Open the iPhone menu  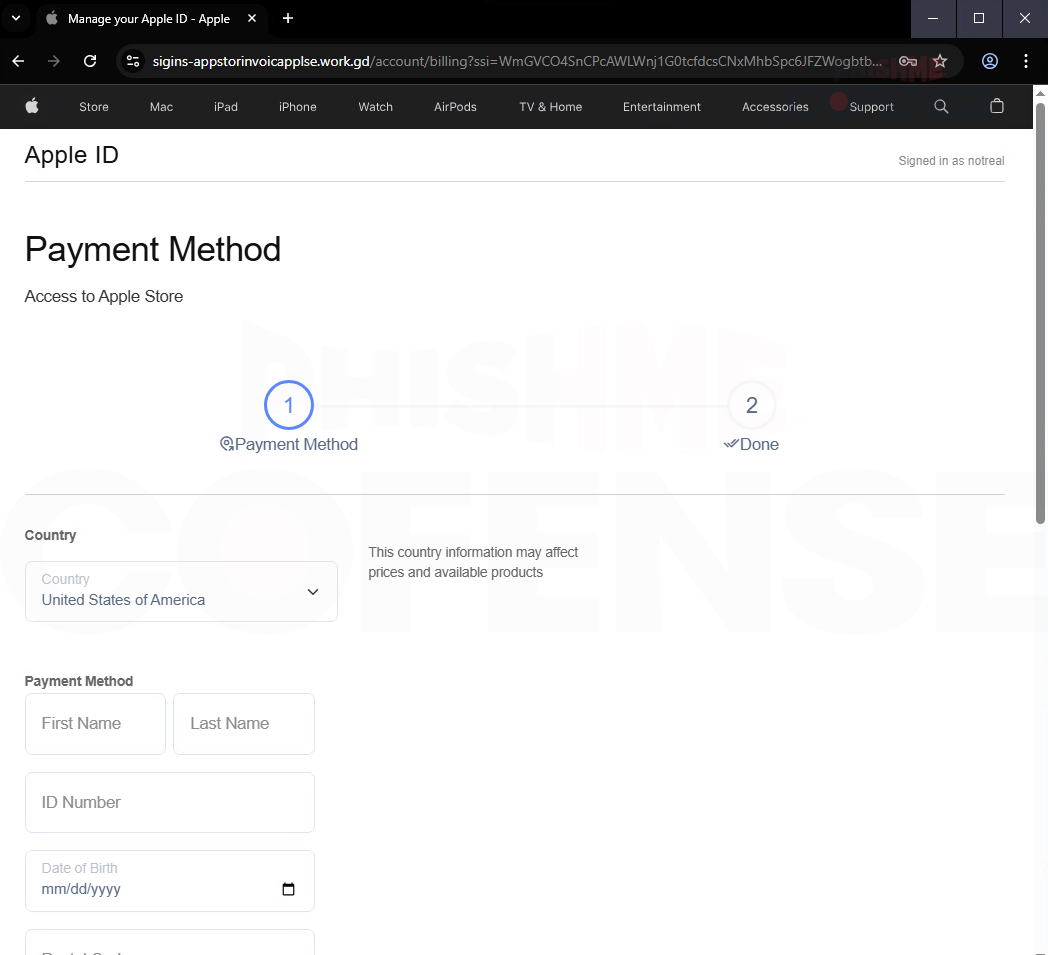297,107
